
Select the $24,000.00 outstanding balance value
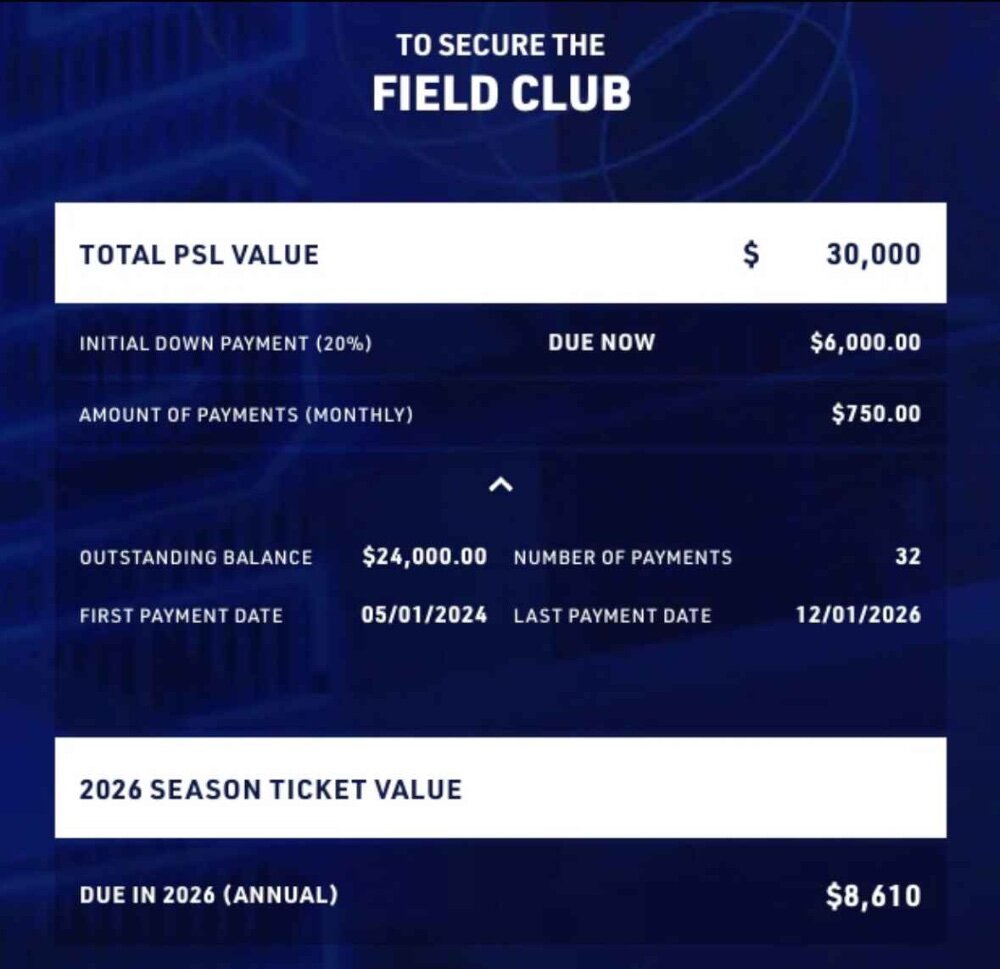pyautogui.click(x=424, y=556)
